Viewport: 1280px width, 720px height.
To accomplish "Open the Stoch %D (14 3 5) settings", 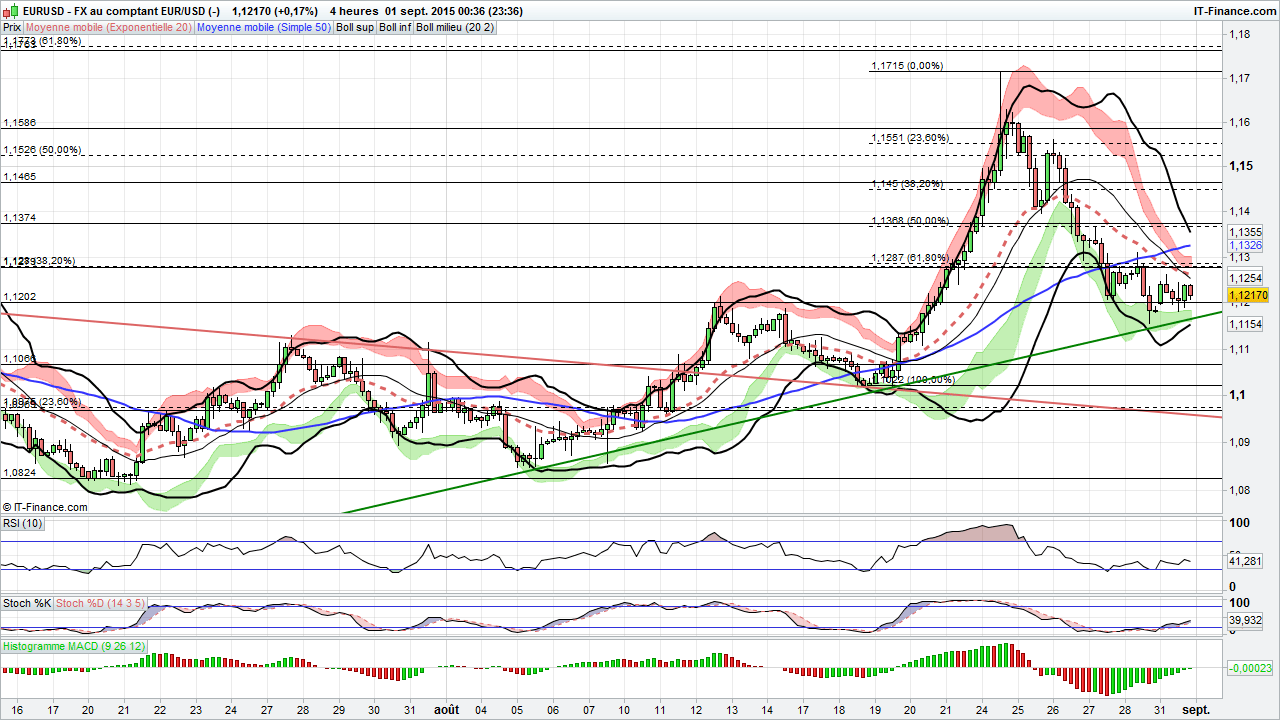I will pos(98,603).
